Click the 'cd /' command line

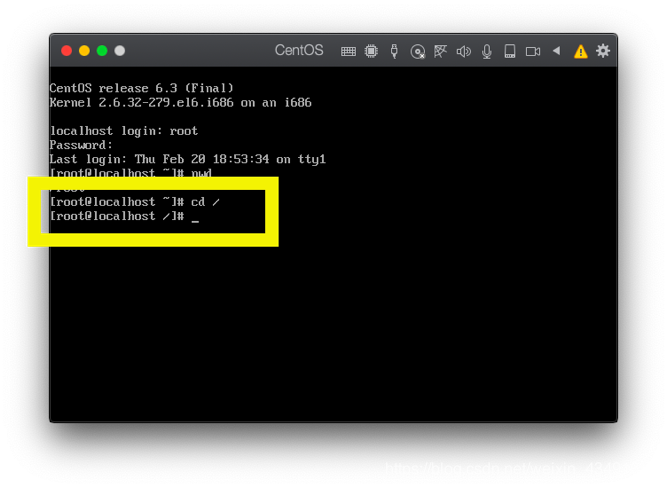pyautogui.click(x=134, y=202)
